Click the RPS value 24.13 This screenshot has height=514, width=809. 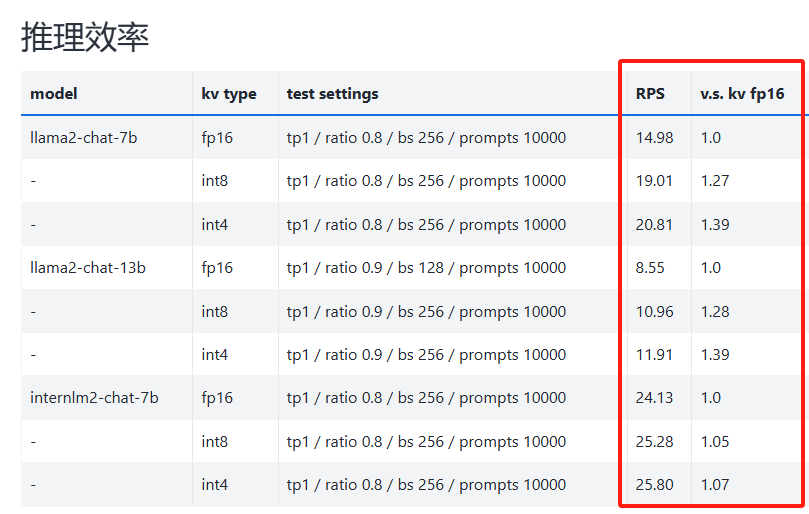(654, 398)
